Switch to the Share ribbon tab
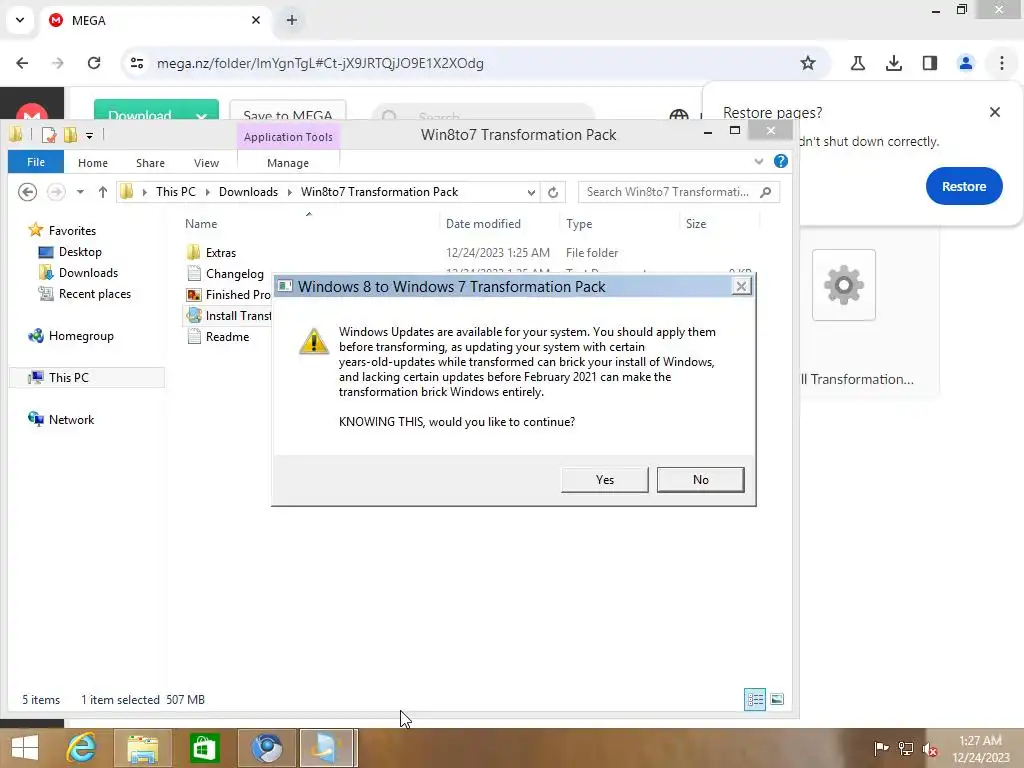Viewport: 1024px width, 768px height. pyautogui.click(x=150, y=163)
